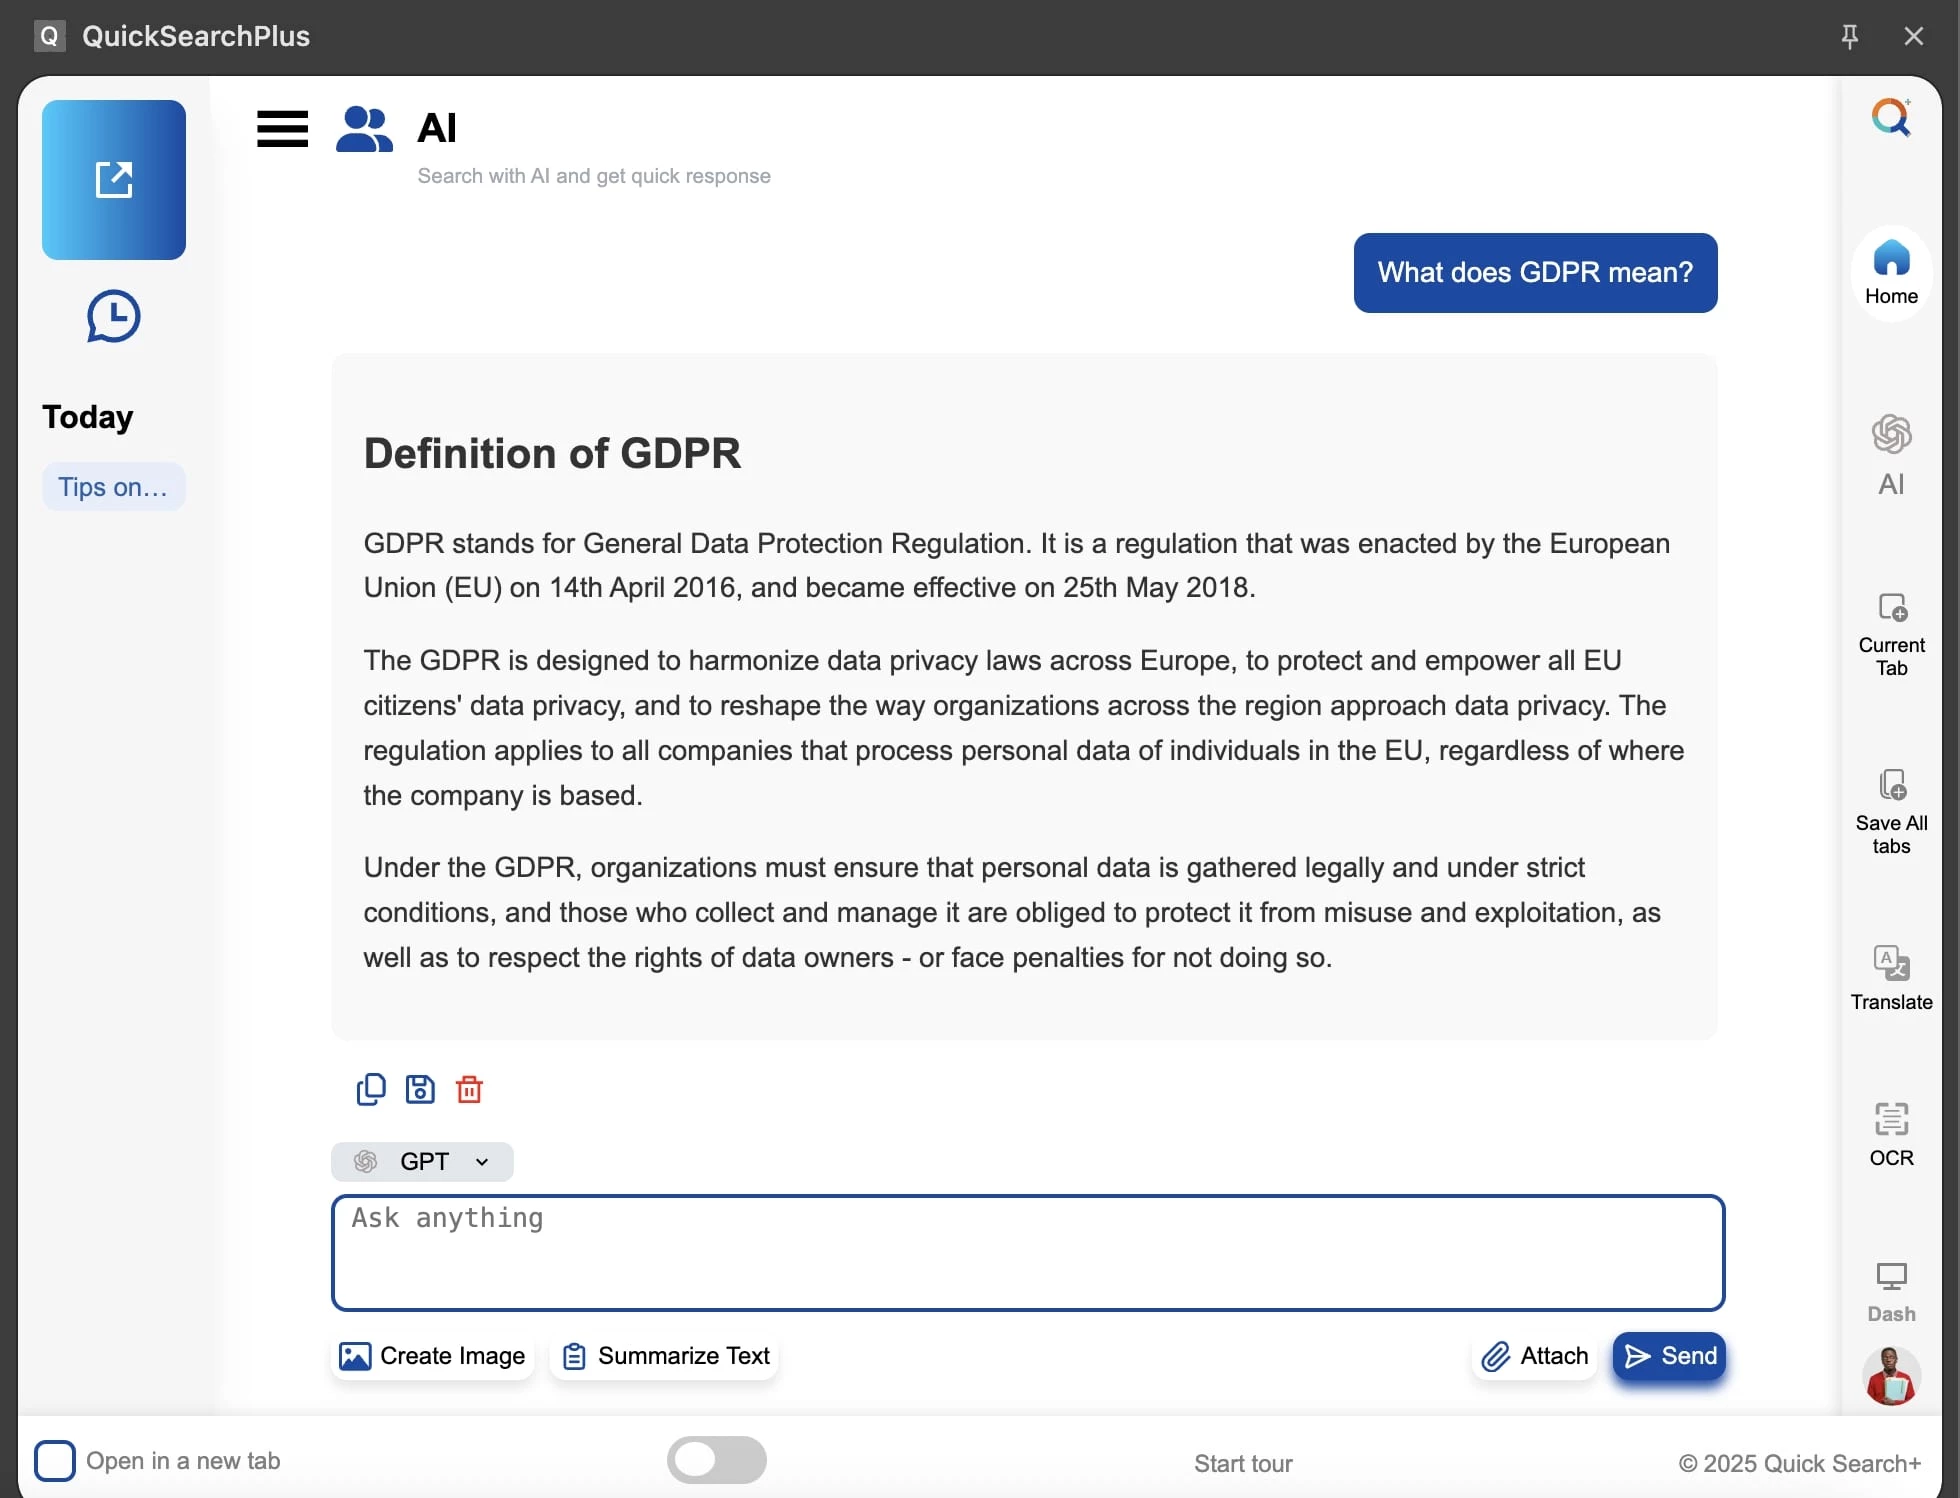1960x1498 pixels.
Task: Focus the Ask anything input field
Action: (1028, 1253)
